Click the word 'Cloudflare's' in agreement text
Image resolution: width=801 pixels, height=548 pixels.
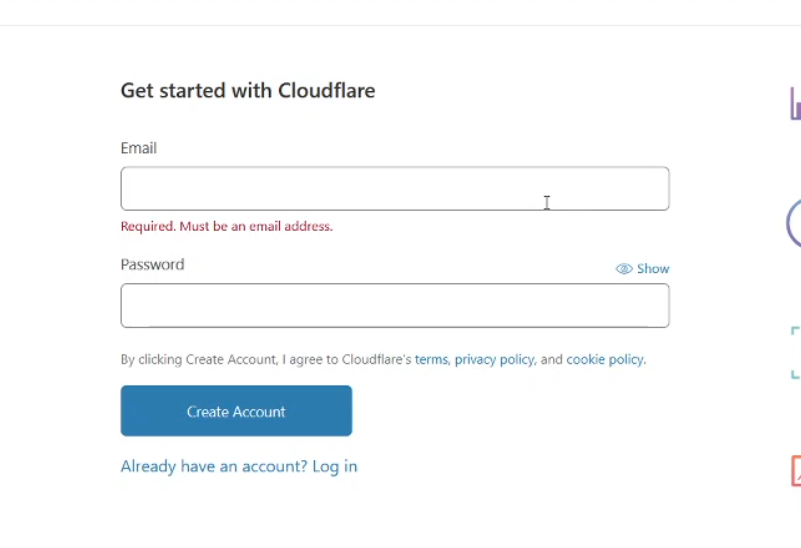tap(376, 360)
